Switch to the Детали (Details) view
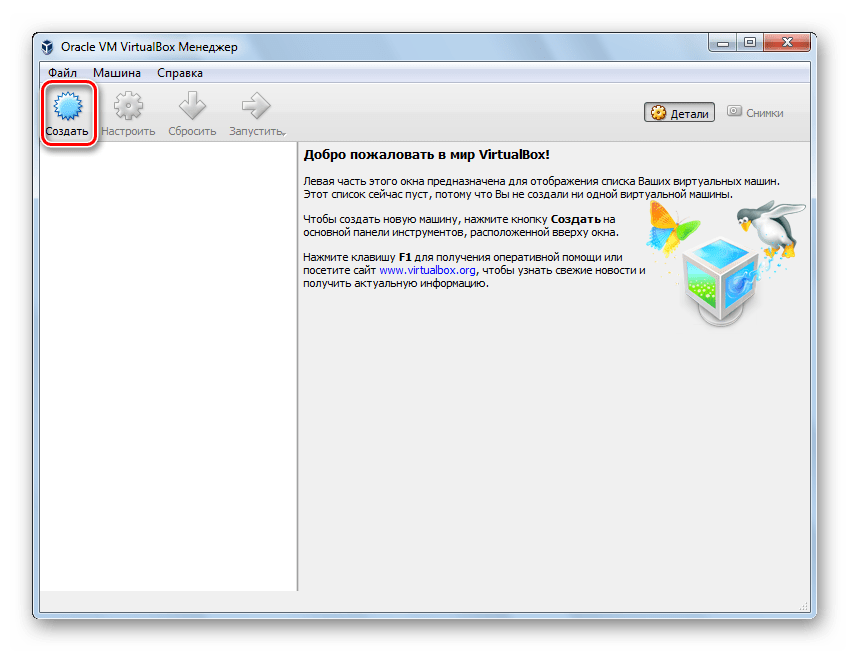The width and height of the screenshot is (850, 652). pyautogui.click(x=680, y=113)
